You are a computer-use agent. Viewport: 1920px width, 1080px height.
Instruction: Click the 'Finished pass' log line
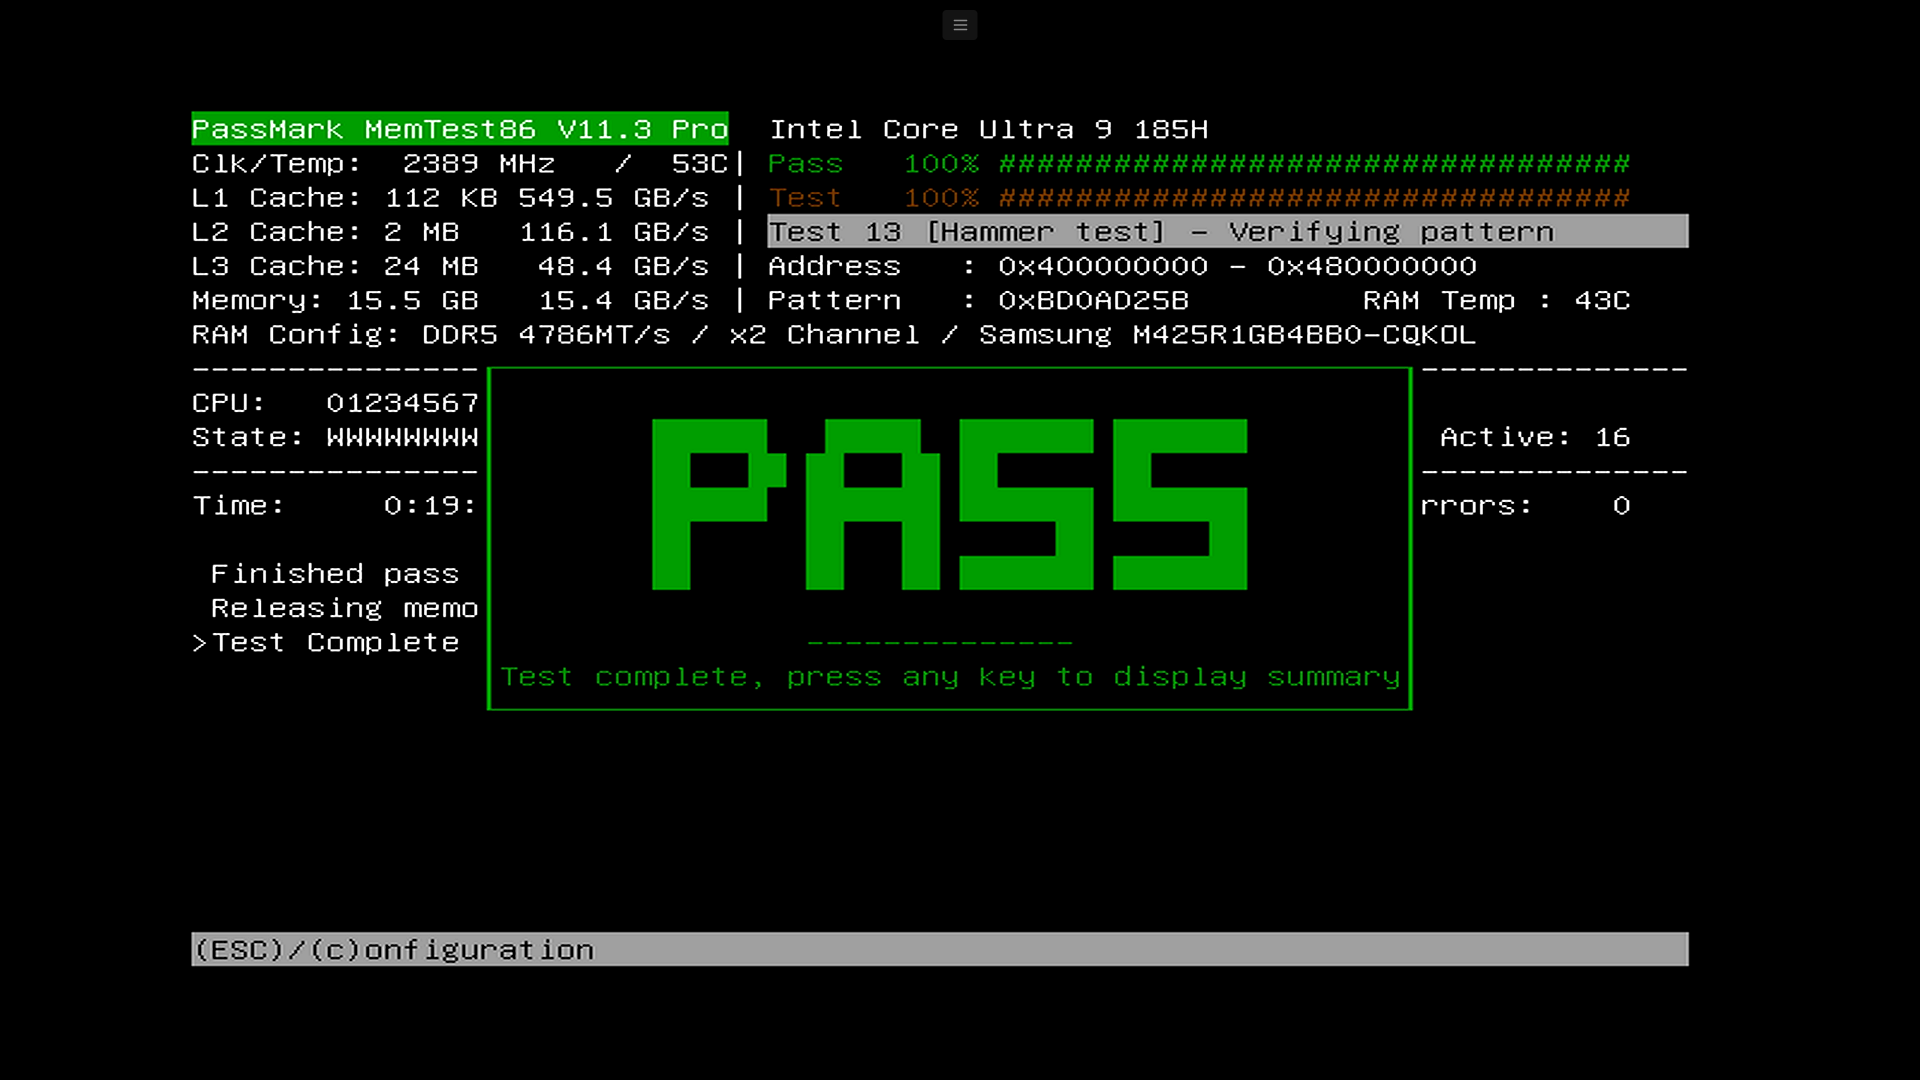(x=334, y=574)
